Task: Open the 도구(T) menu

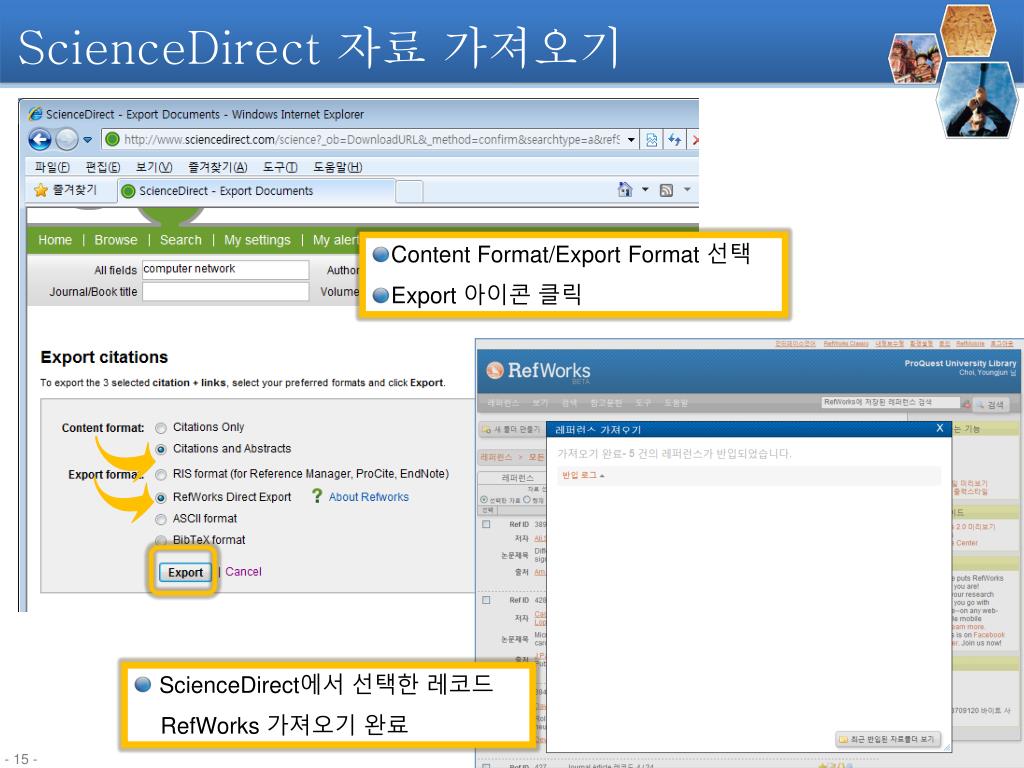Action: click(x=280, y=167)
